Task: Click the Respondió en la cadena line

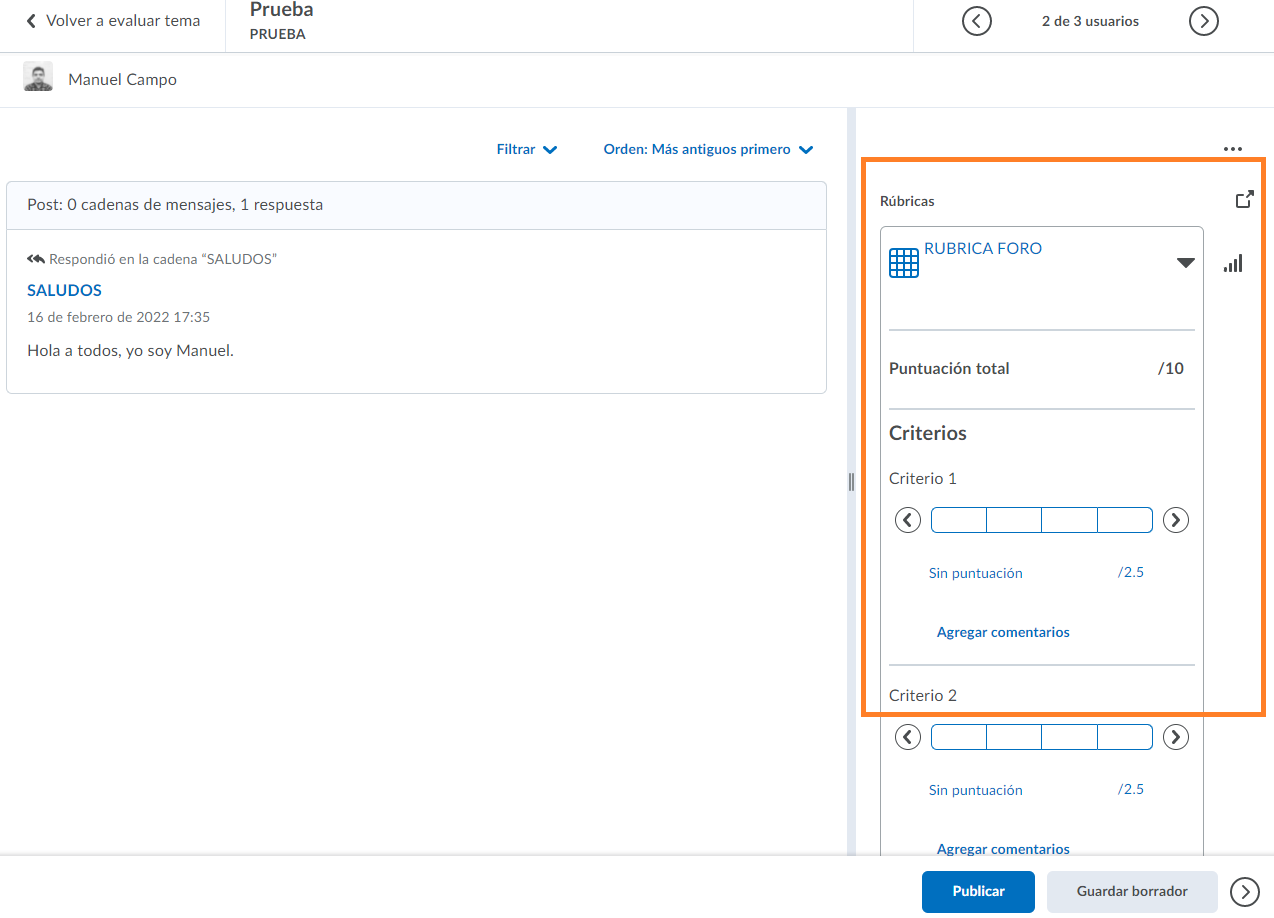Action: coord(152,259)
